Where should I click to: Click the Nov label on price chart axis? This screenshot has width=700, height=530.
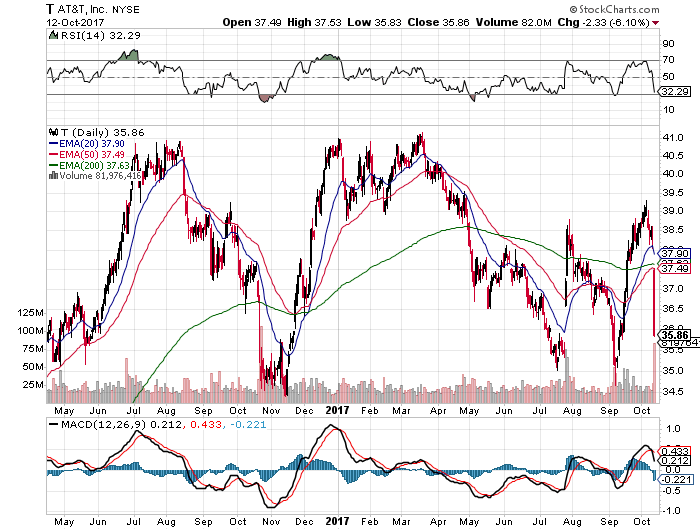pos(271,410)
